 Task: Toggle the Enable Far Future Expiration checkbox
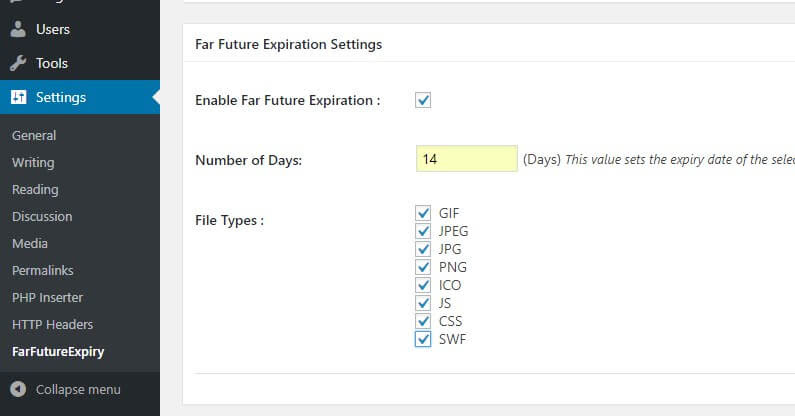(423, 100)
